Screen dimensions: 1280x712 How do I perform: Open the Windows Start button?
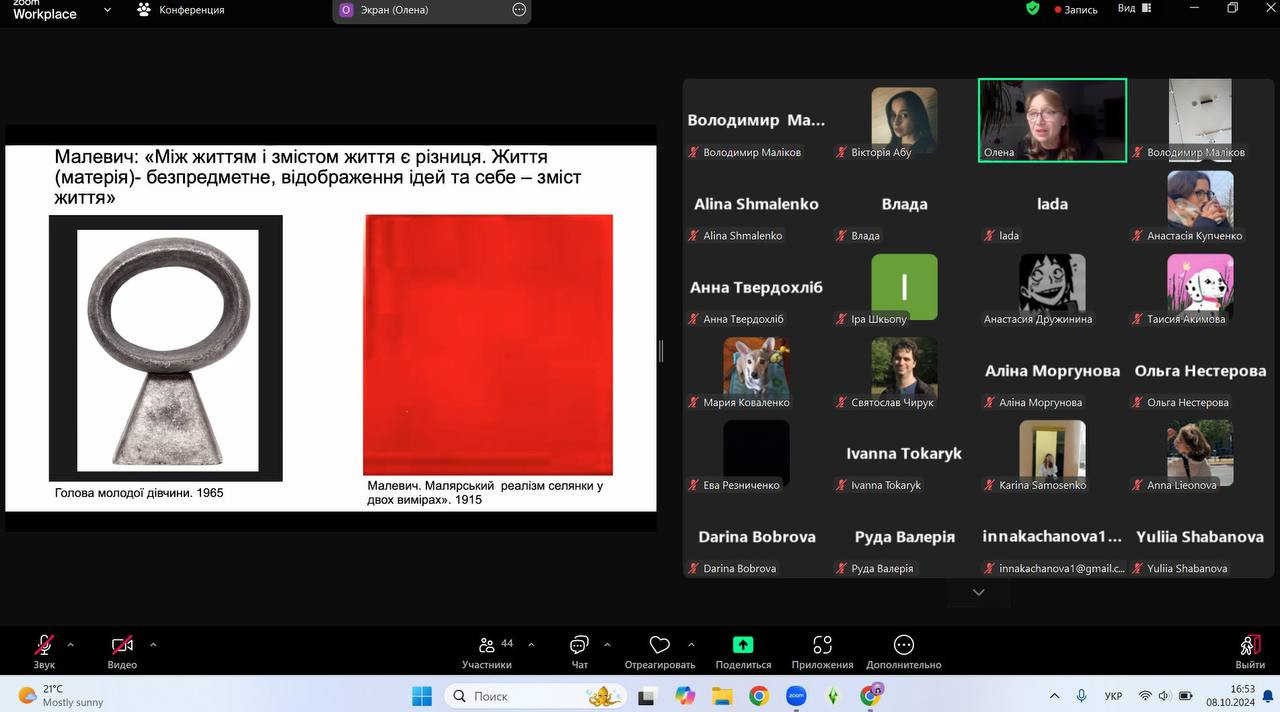422,695
